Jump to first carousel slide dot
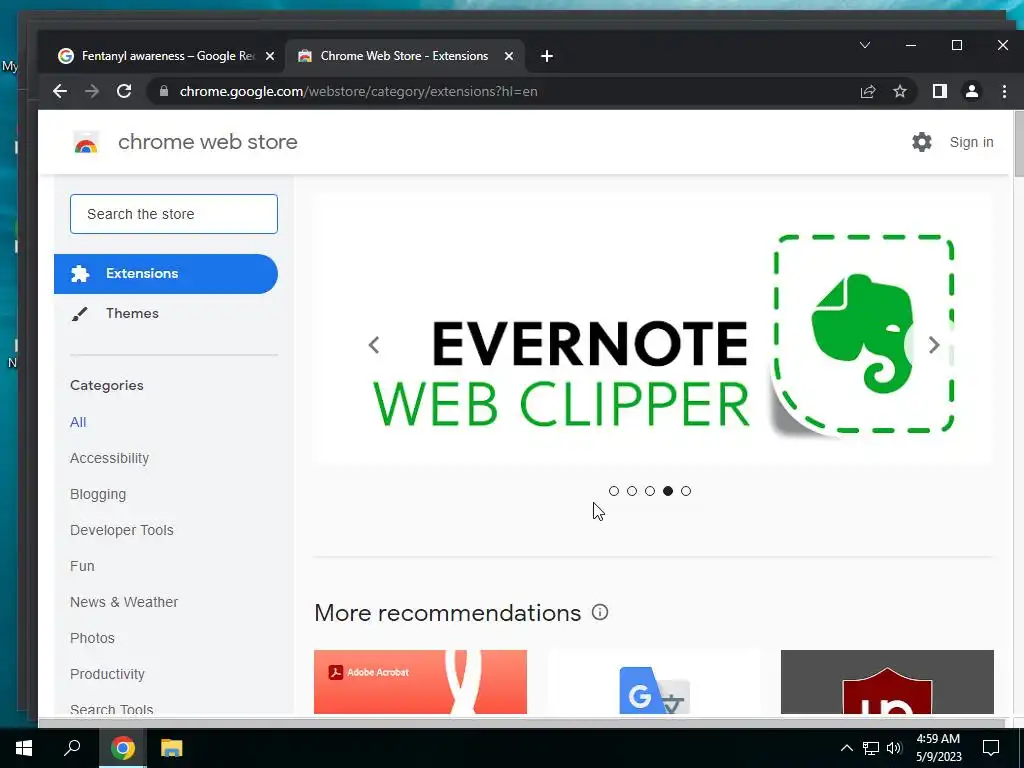 click(614, 491)
